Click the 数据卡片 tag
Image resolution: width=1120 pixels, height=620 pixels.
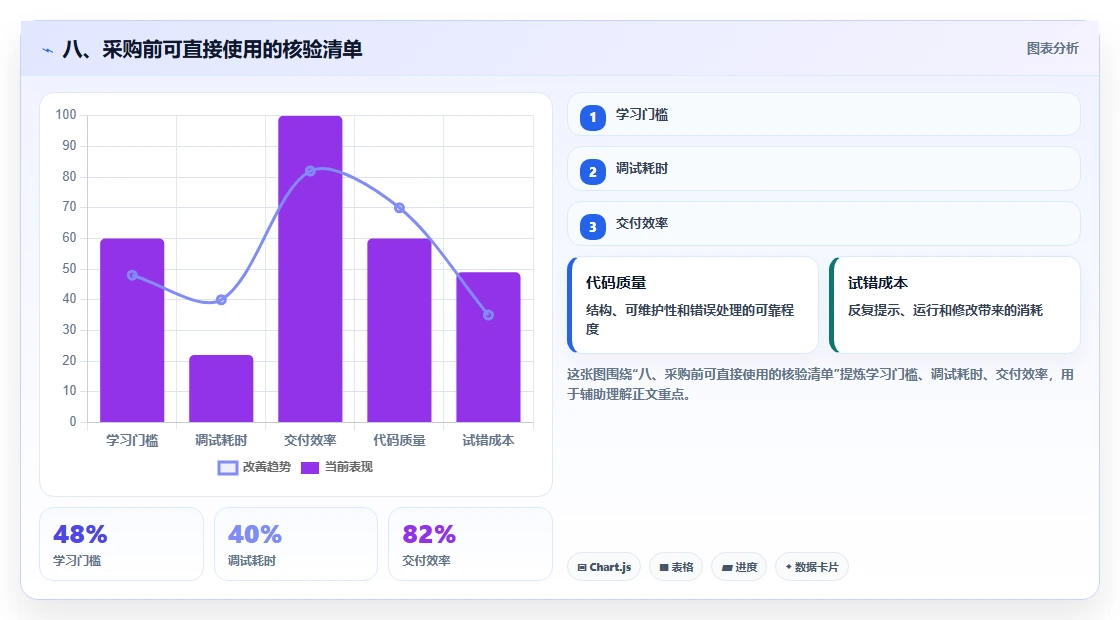pos(811,567)
